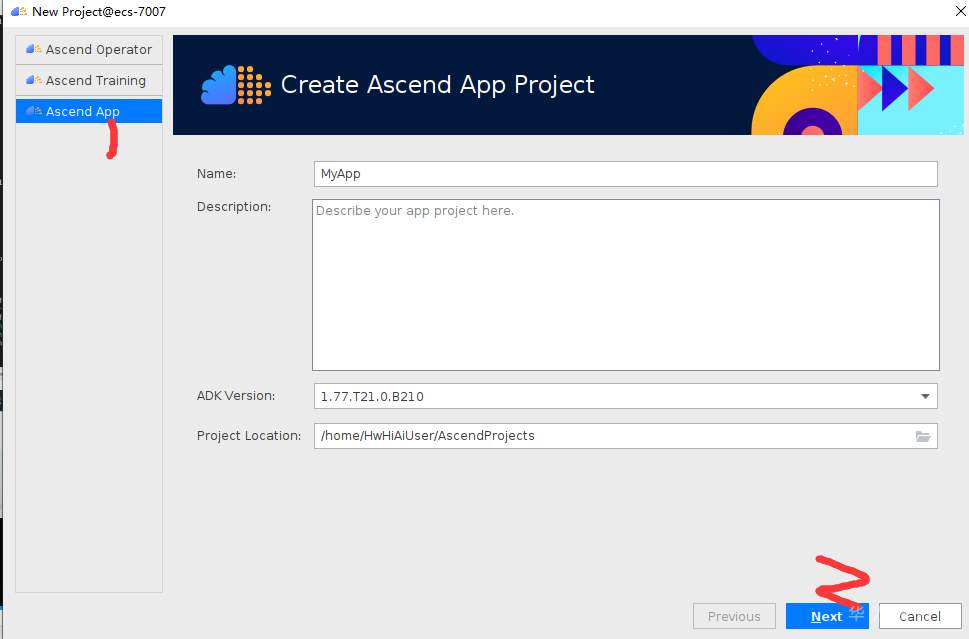
Task: Click the Ascend App cloud icon
Action: (34, 111)
